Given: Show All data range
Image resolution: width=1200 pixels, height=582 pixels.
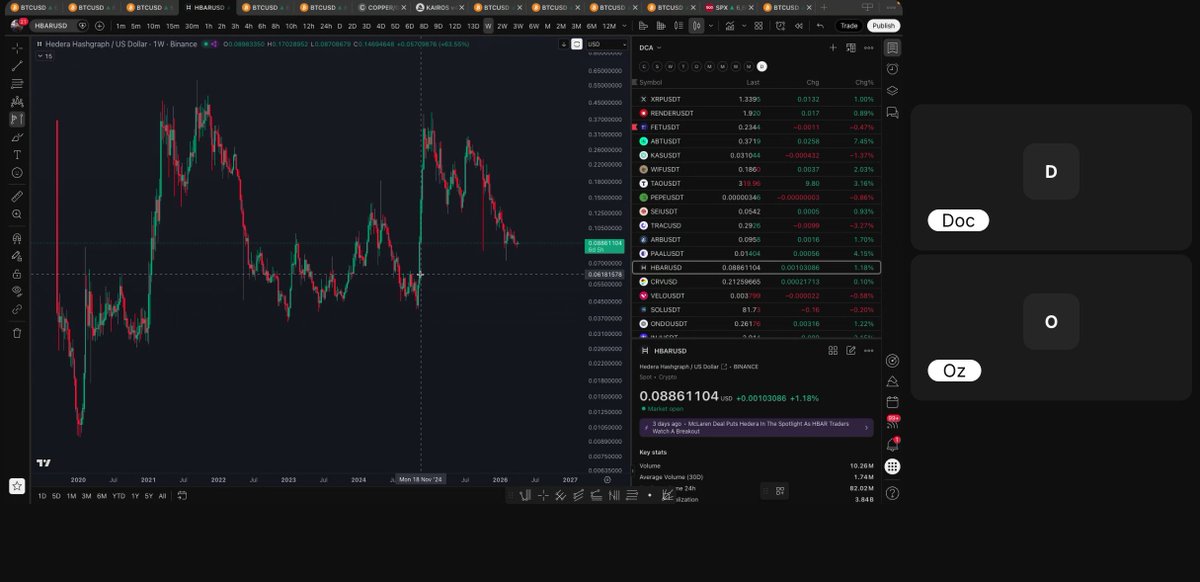Looking at the screenshot, I should (x=163, y=496).
